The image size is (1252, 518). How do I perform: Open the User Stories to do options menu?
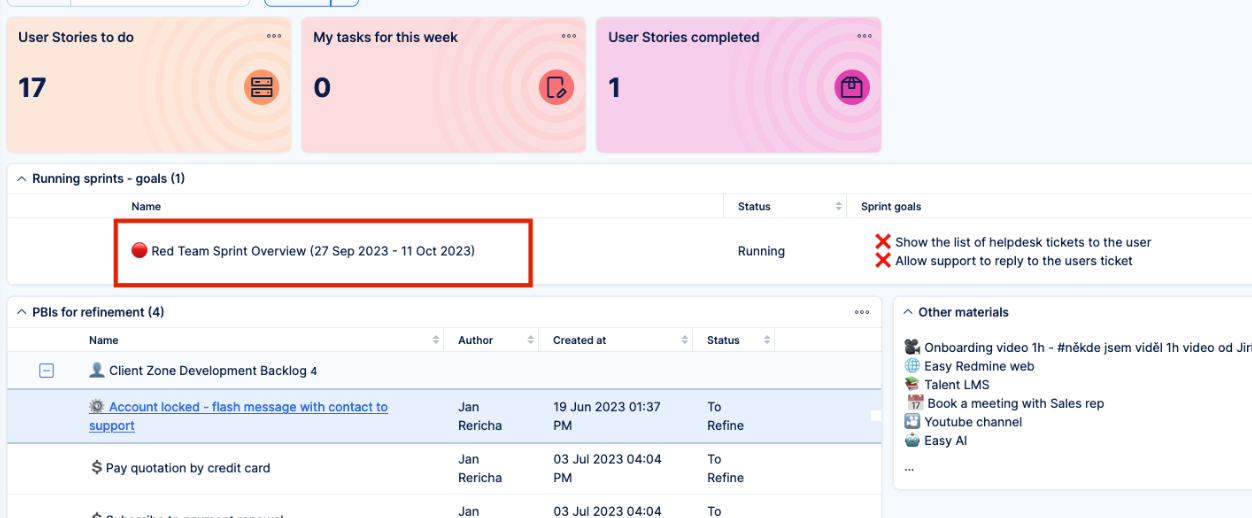[273, 37]
